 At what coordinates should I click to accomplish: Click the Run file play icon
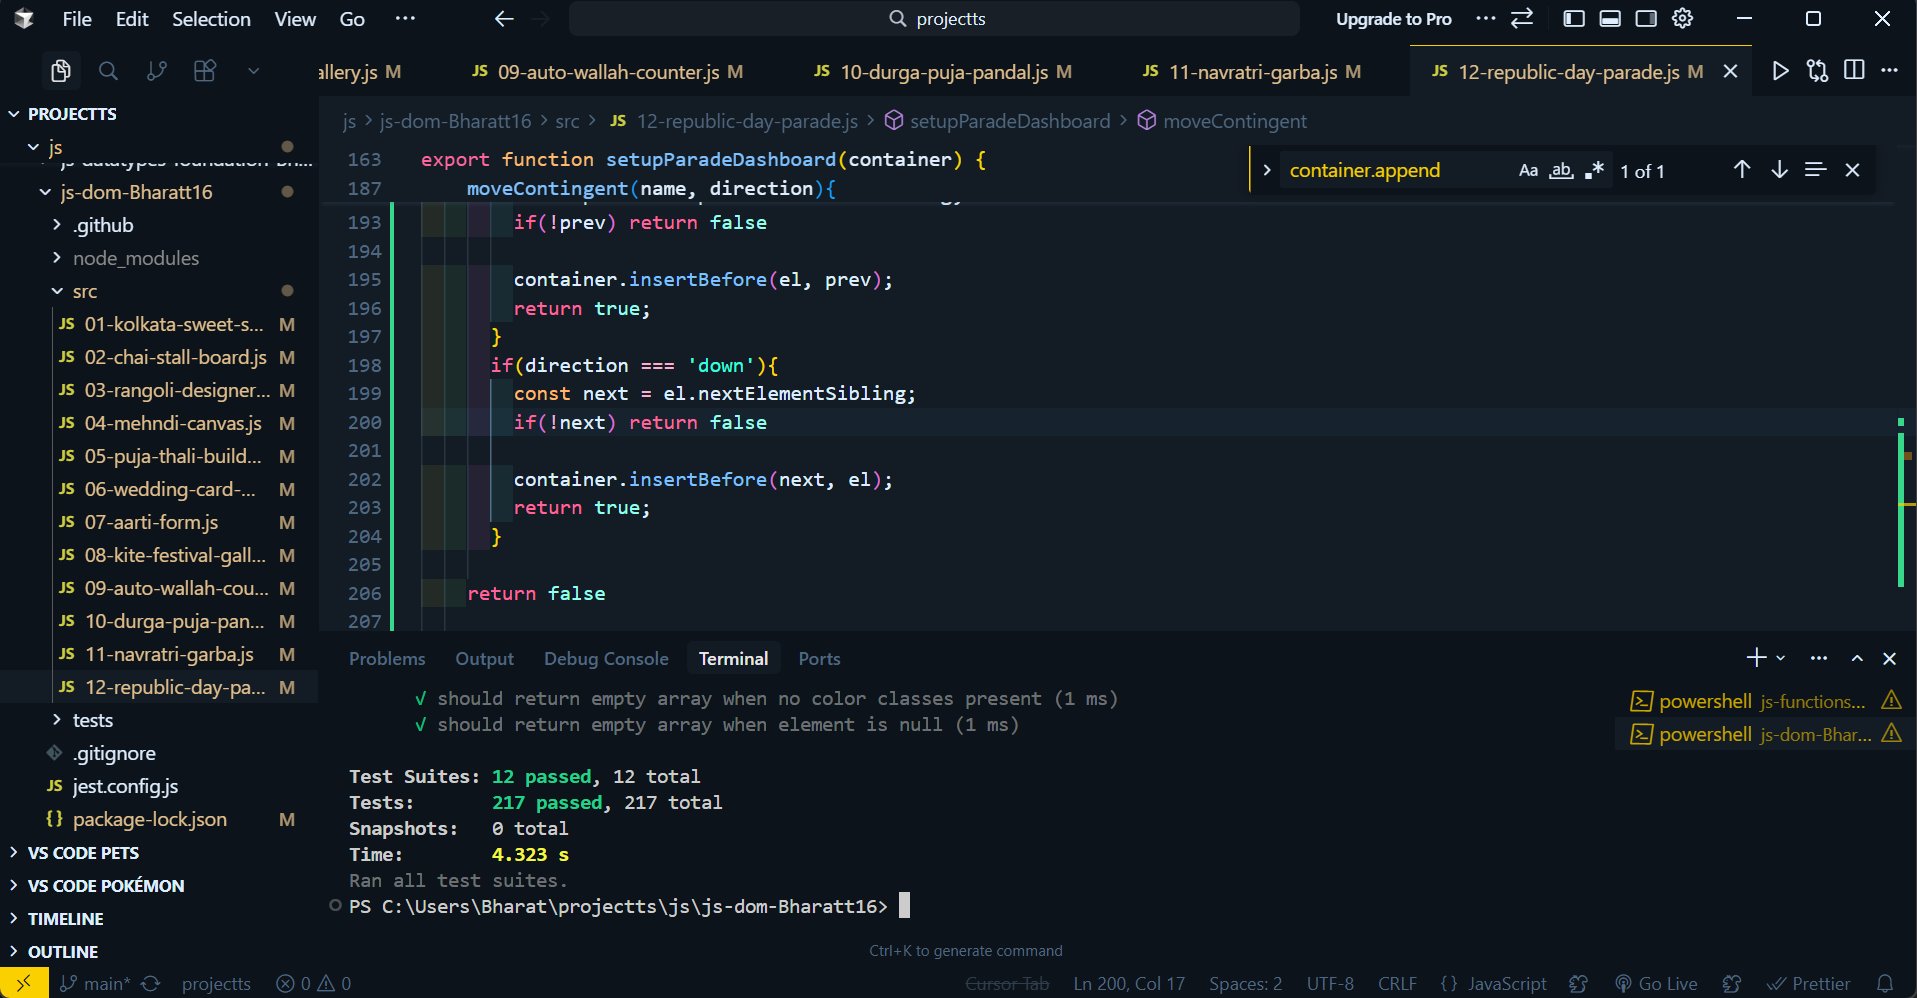[x=1780, y=71]
